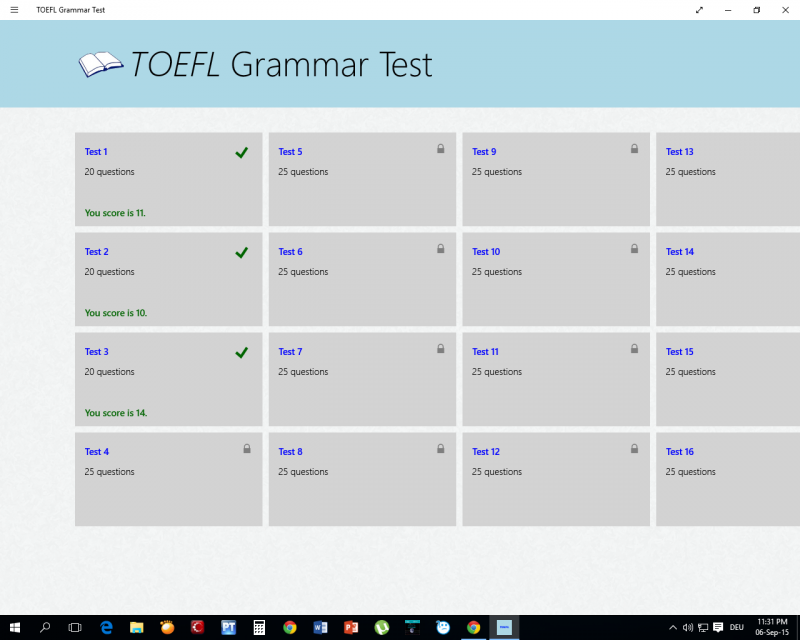Choose Test 6
The height and width of the screenshot is (640, 800).
click(x=362, y=279)
